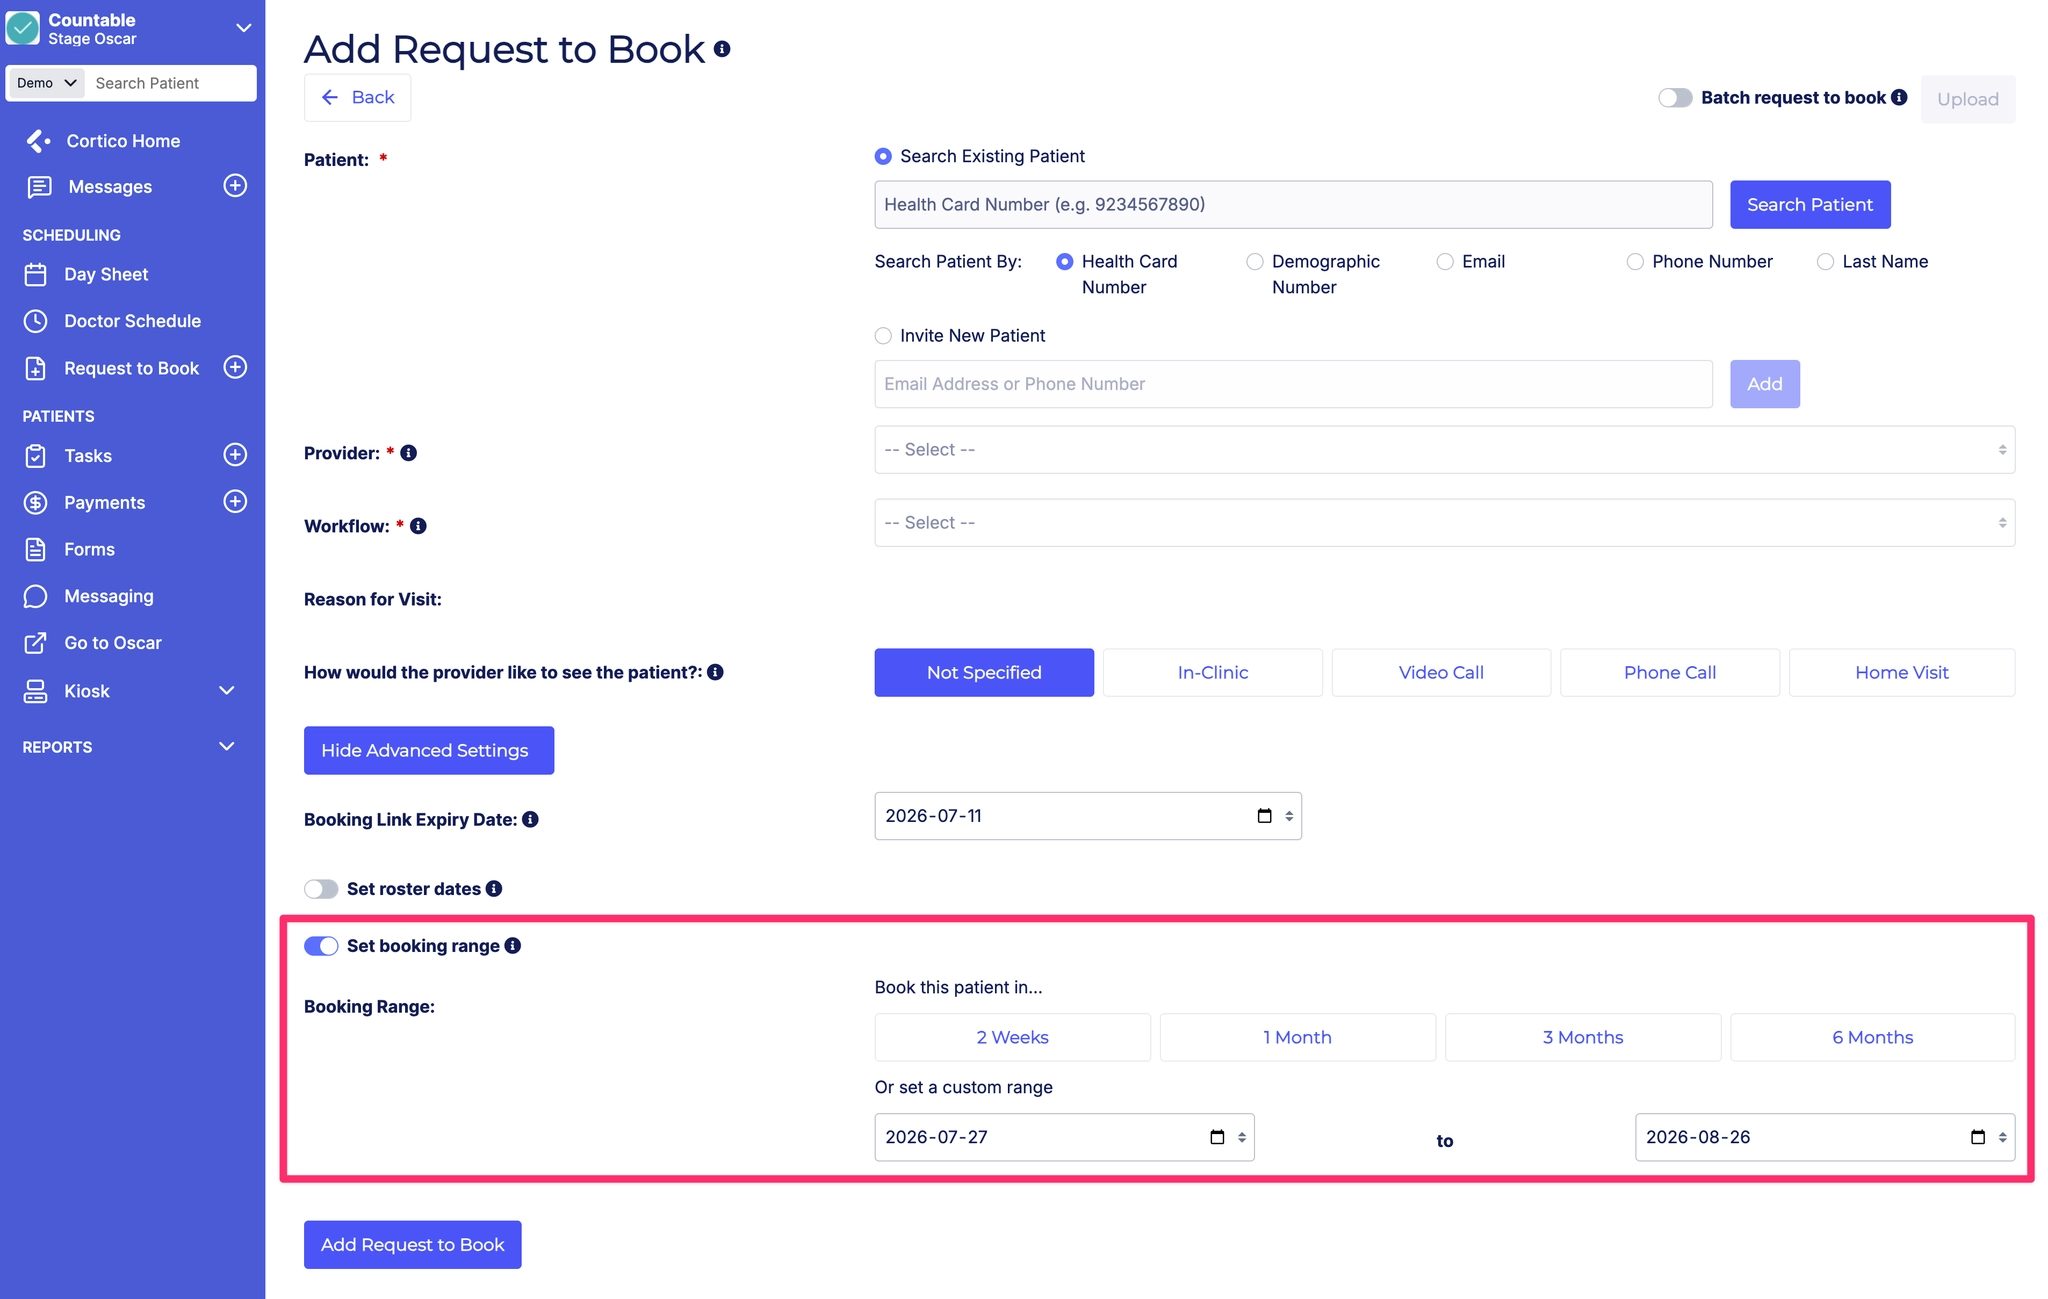Viewport: 2048px width, 1299px height.
Task: Open calendar picker for range end date
Action: coord(1977,1137)
